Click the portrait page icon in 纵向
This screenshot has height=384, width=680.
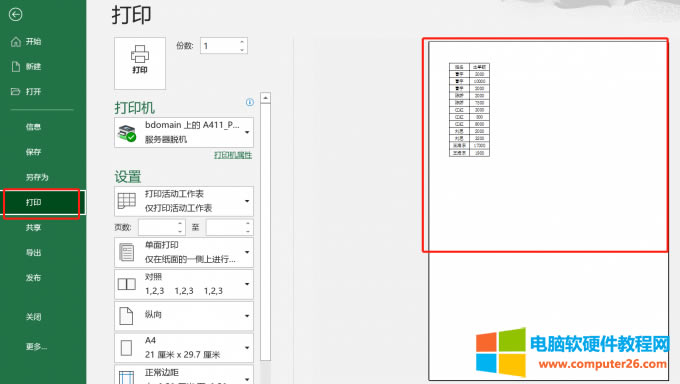click(126, 316)
